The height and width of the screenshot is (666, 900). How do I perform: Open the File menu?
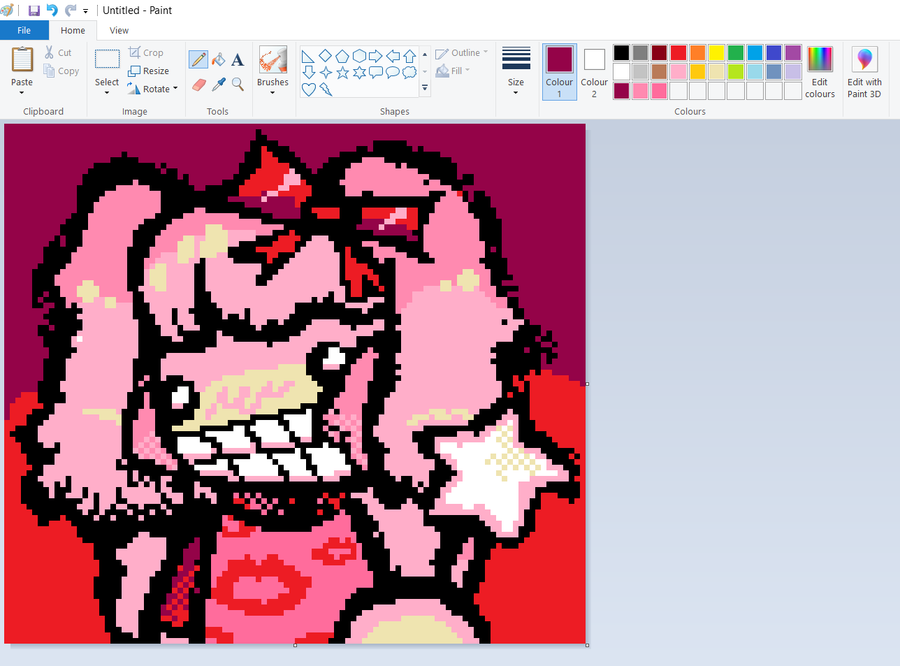[x=24, y=30]
